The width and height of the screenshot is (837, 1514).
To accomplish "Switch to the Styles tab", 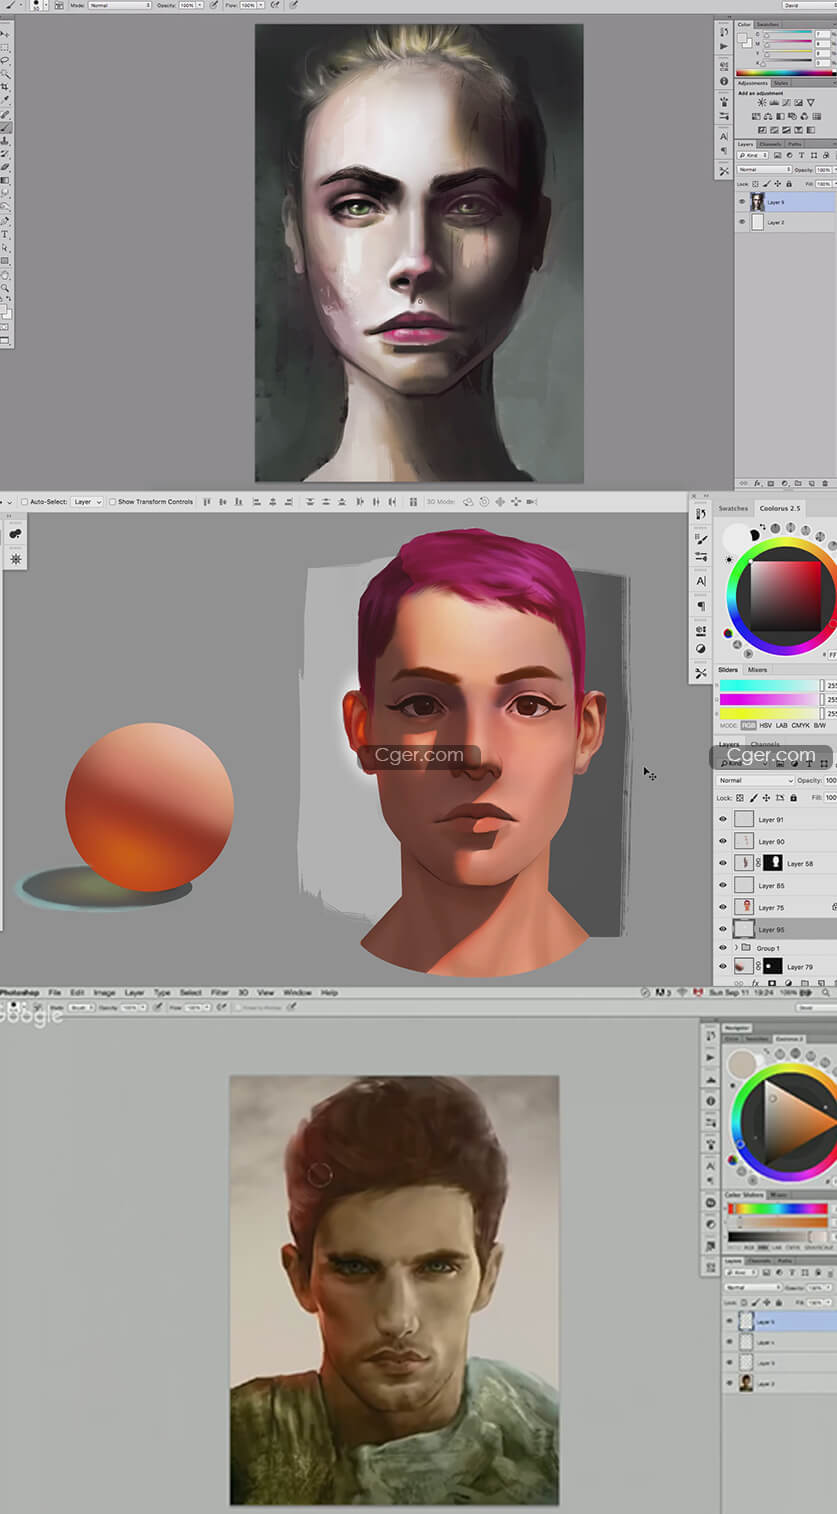I will click(x=781, y=83).
